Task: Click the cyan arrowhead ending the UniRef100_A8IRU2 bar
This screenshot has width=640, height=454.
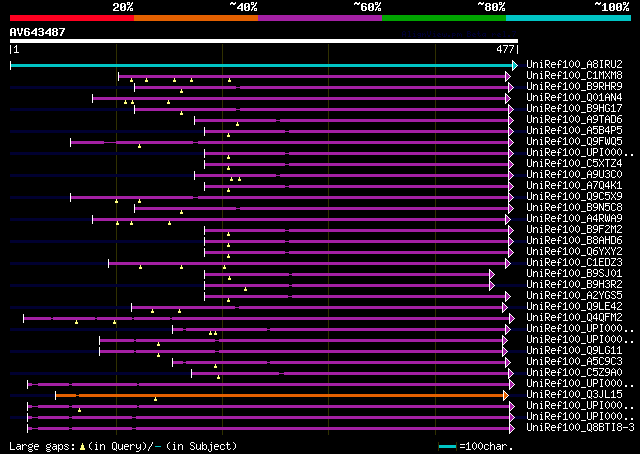Action: [515, 65]
